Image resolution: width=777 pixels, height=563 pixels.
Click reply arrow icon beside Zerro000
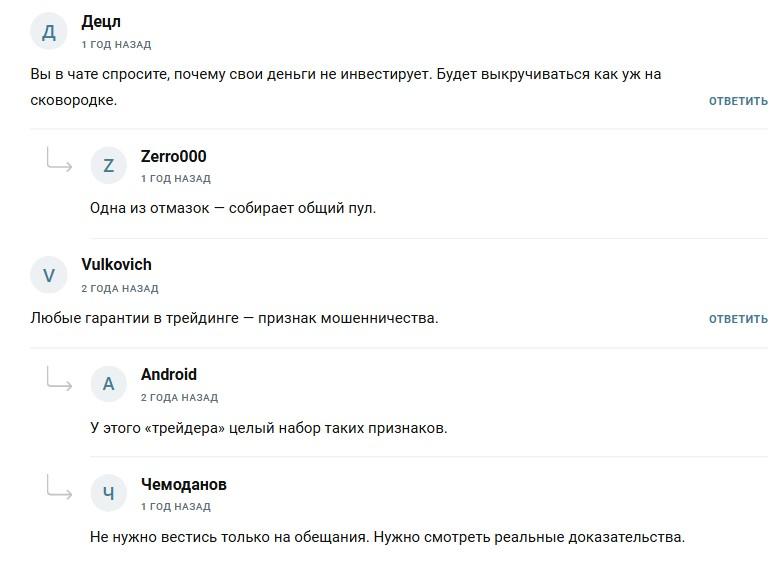59,160
